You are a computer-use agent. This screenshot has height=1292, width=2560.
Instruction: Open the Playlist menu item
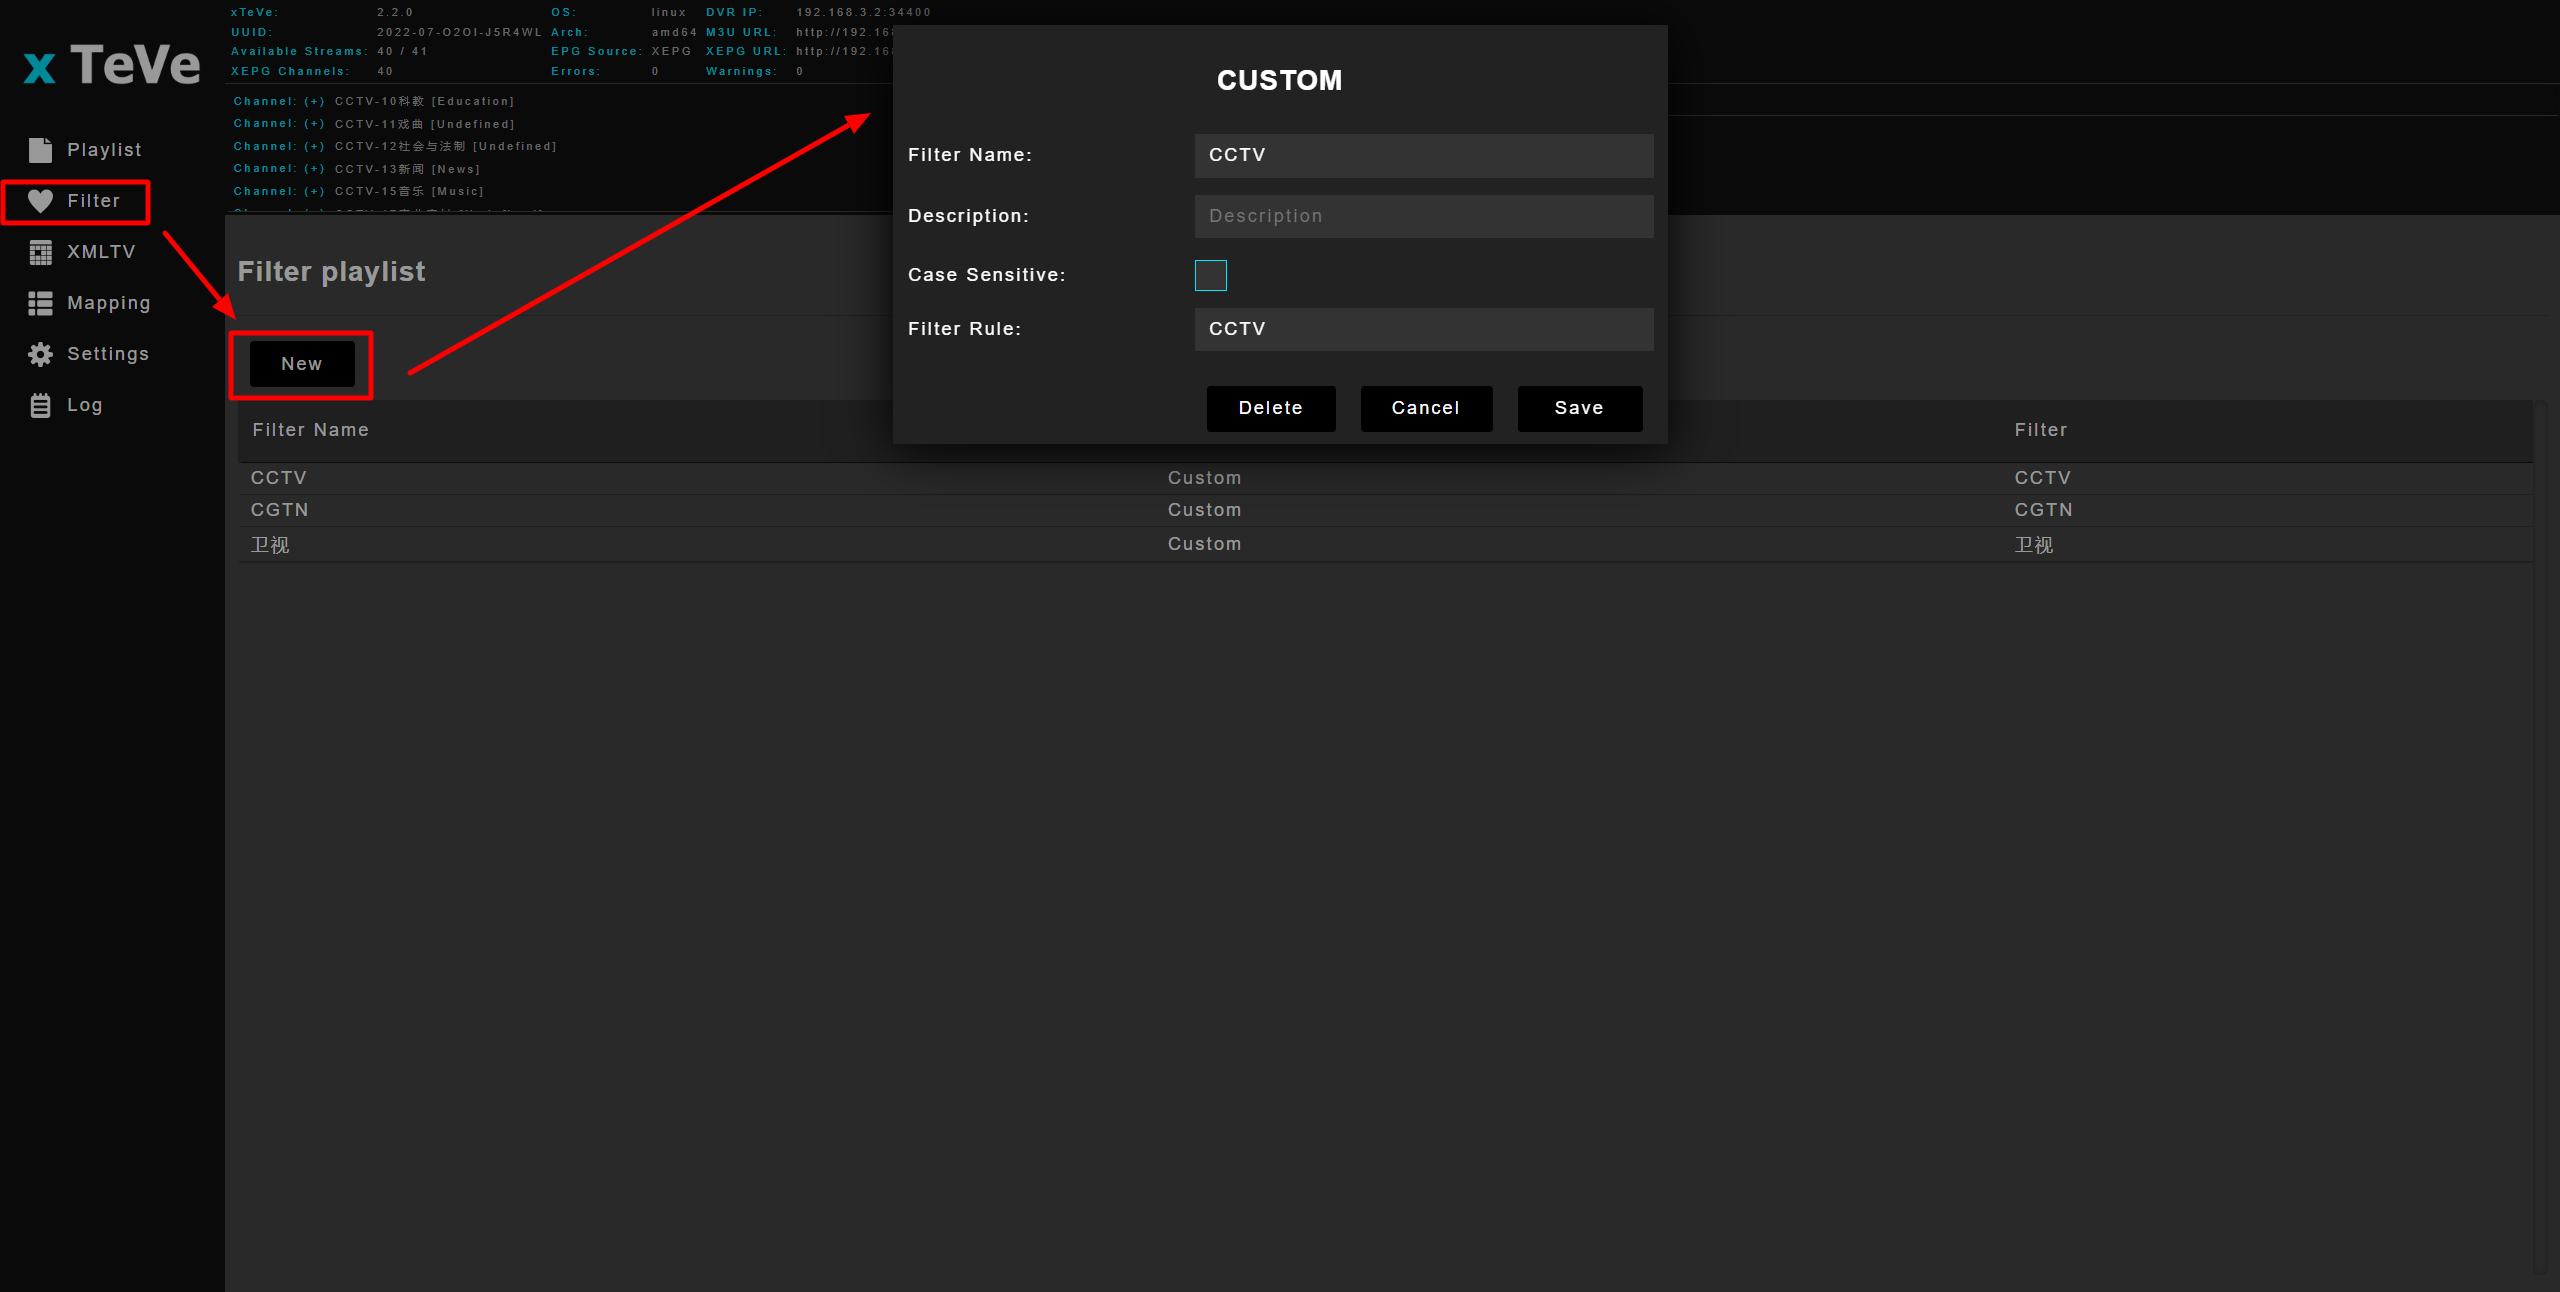click(104, 150)
